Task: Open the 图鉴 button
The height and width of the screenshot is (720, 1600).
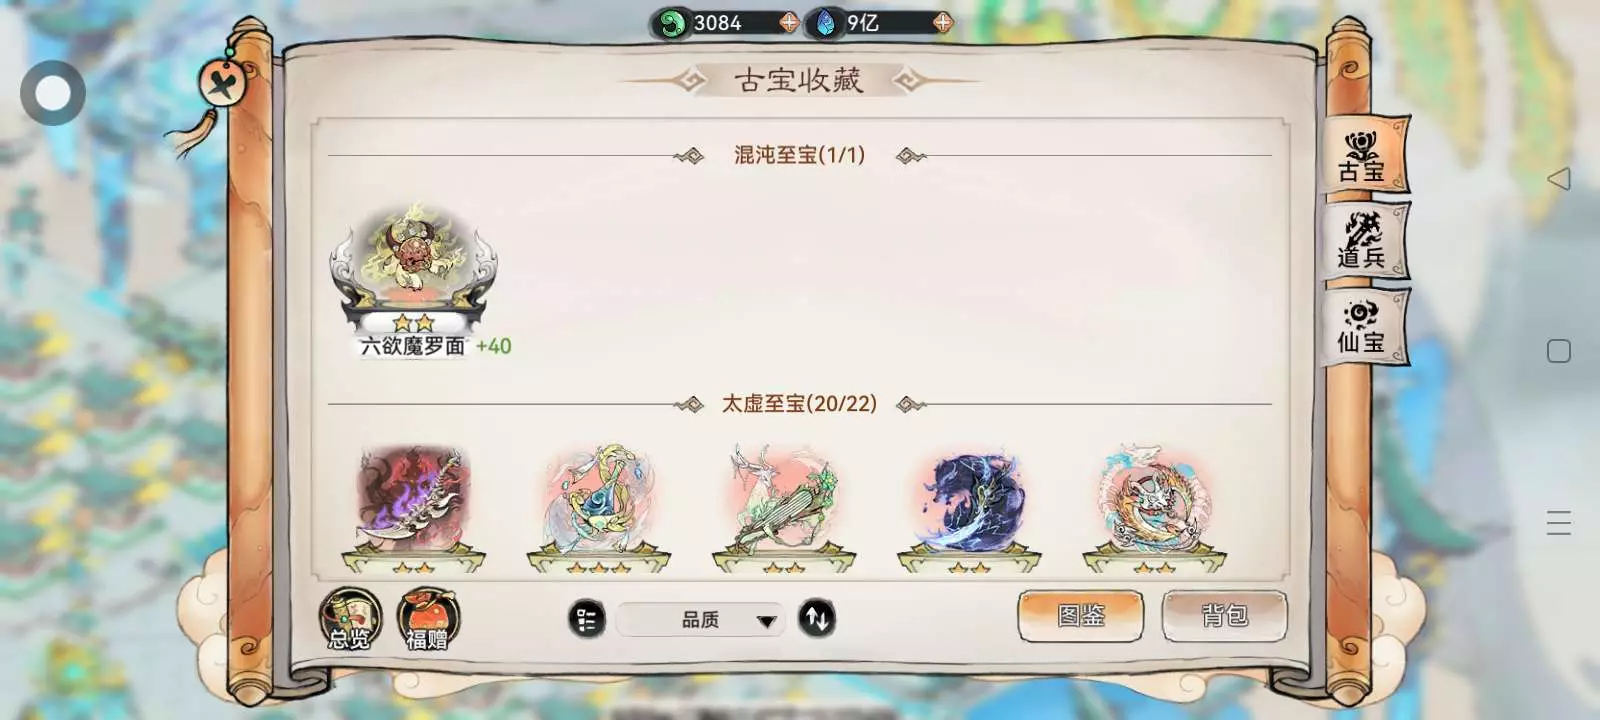Action: pyautogui.click(x=1081, y=615)
